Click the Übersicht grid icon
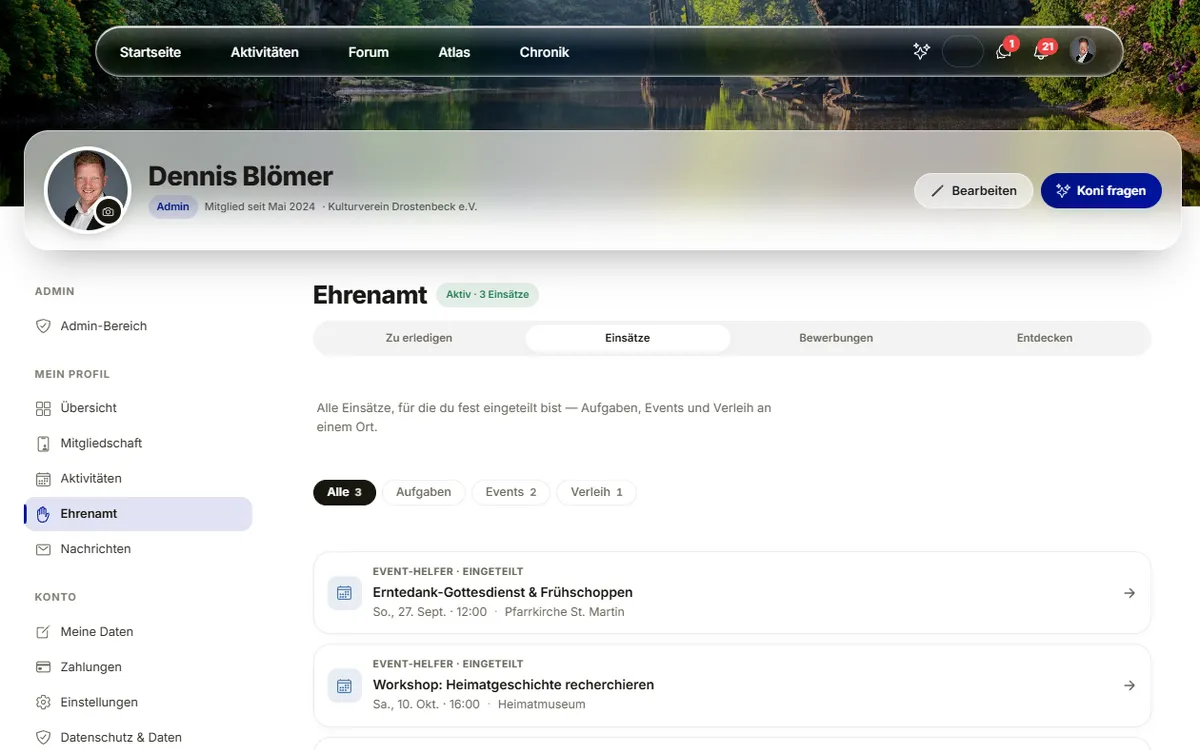Screen dimensions: 1200x750 pyautogui.click(x=43, y=408)
